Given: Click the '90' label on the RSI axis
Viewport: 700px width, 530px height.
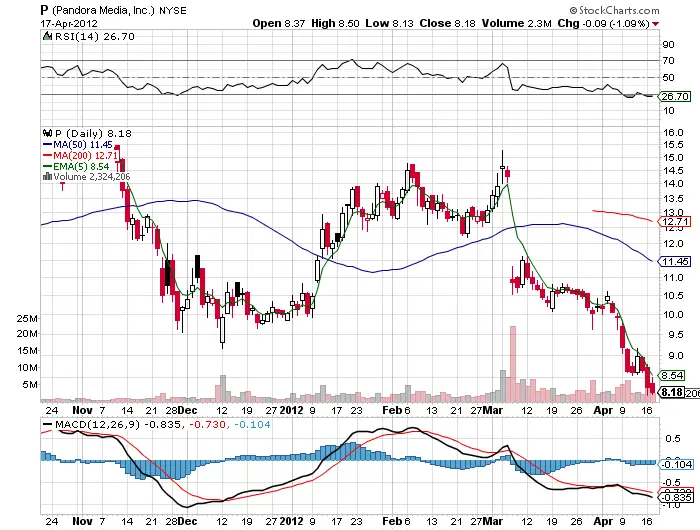Looking at the screenshot, I should click(x=669, y=44).
